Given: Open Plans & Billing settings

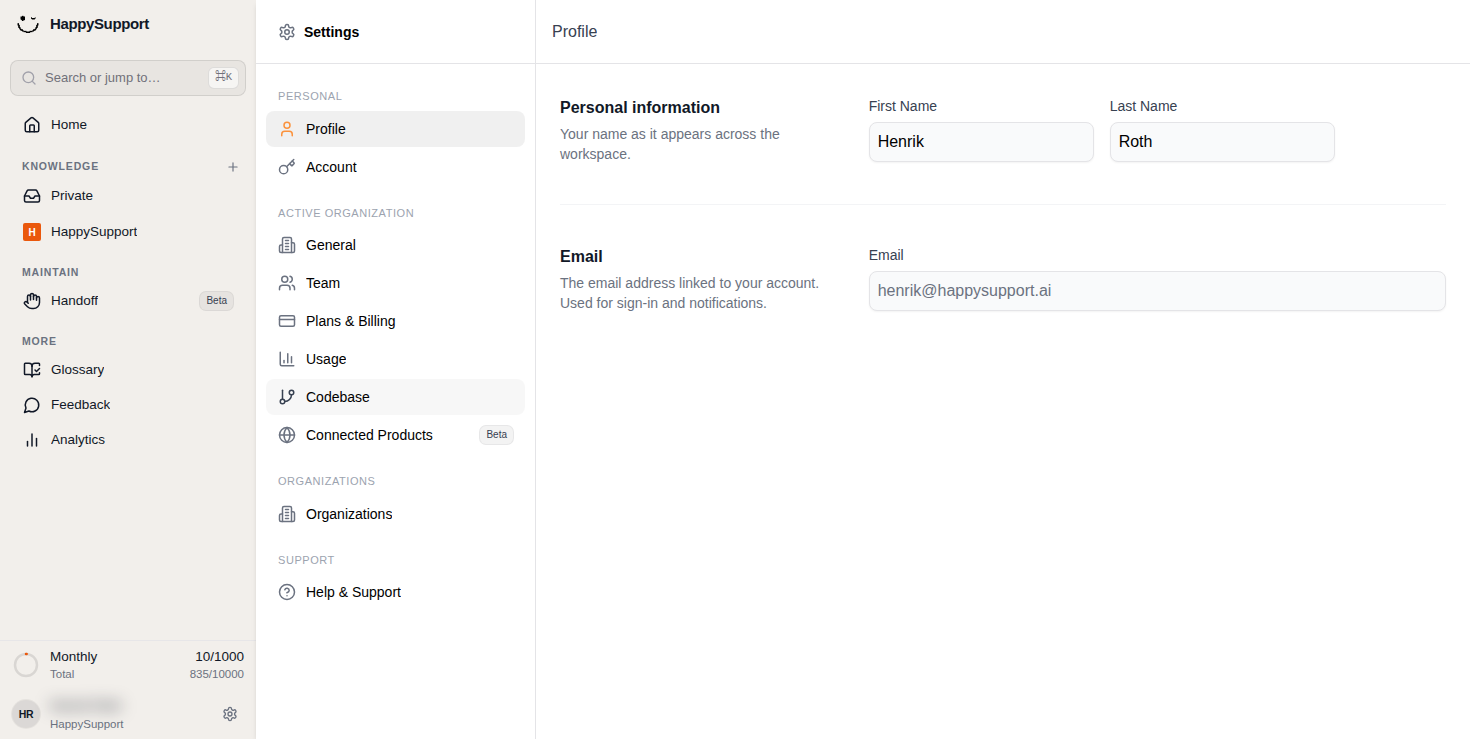Looking at the screenshot, I should (x=395, y=321).
